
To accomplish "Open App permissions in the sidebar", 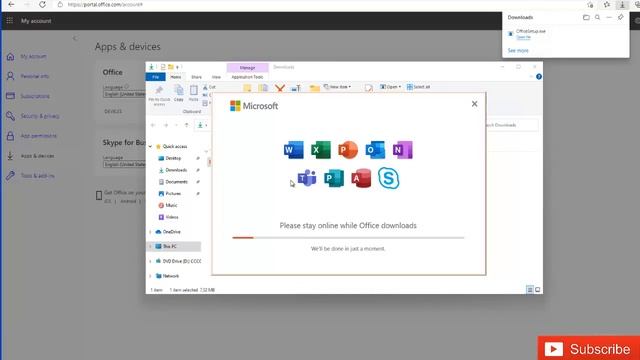I will click(x=38, y=136).
